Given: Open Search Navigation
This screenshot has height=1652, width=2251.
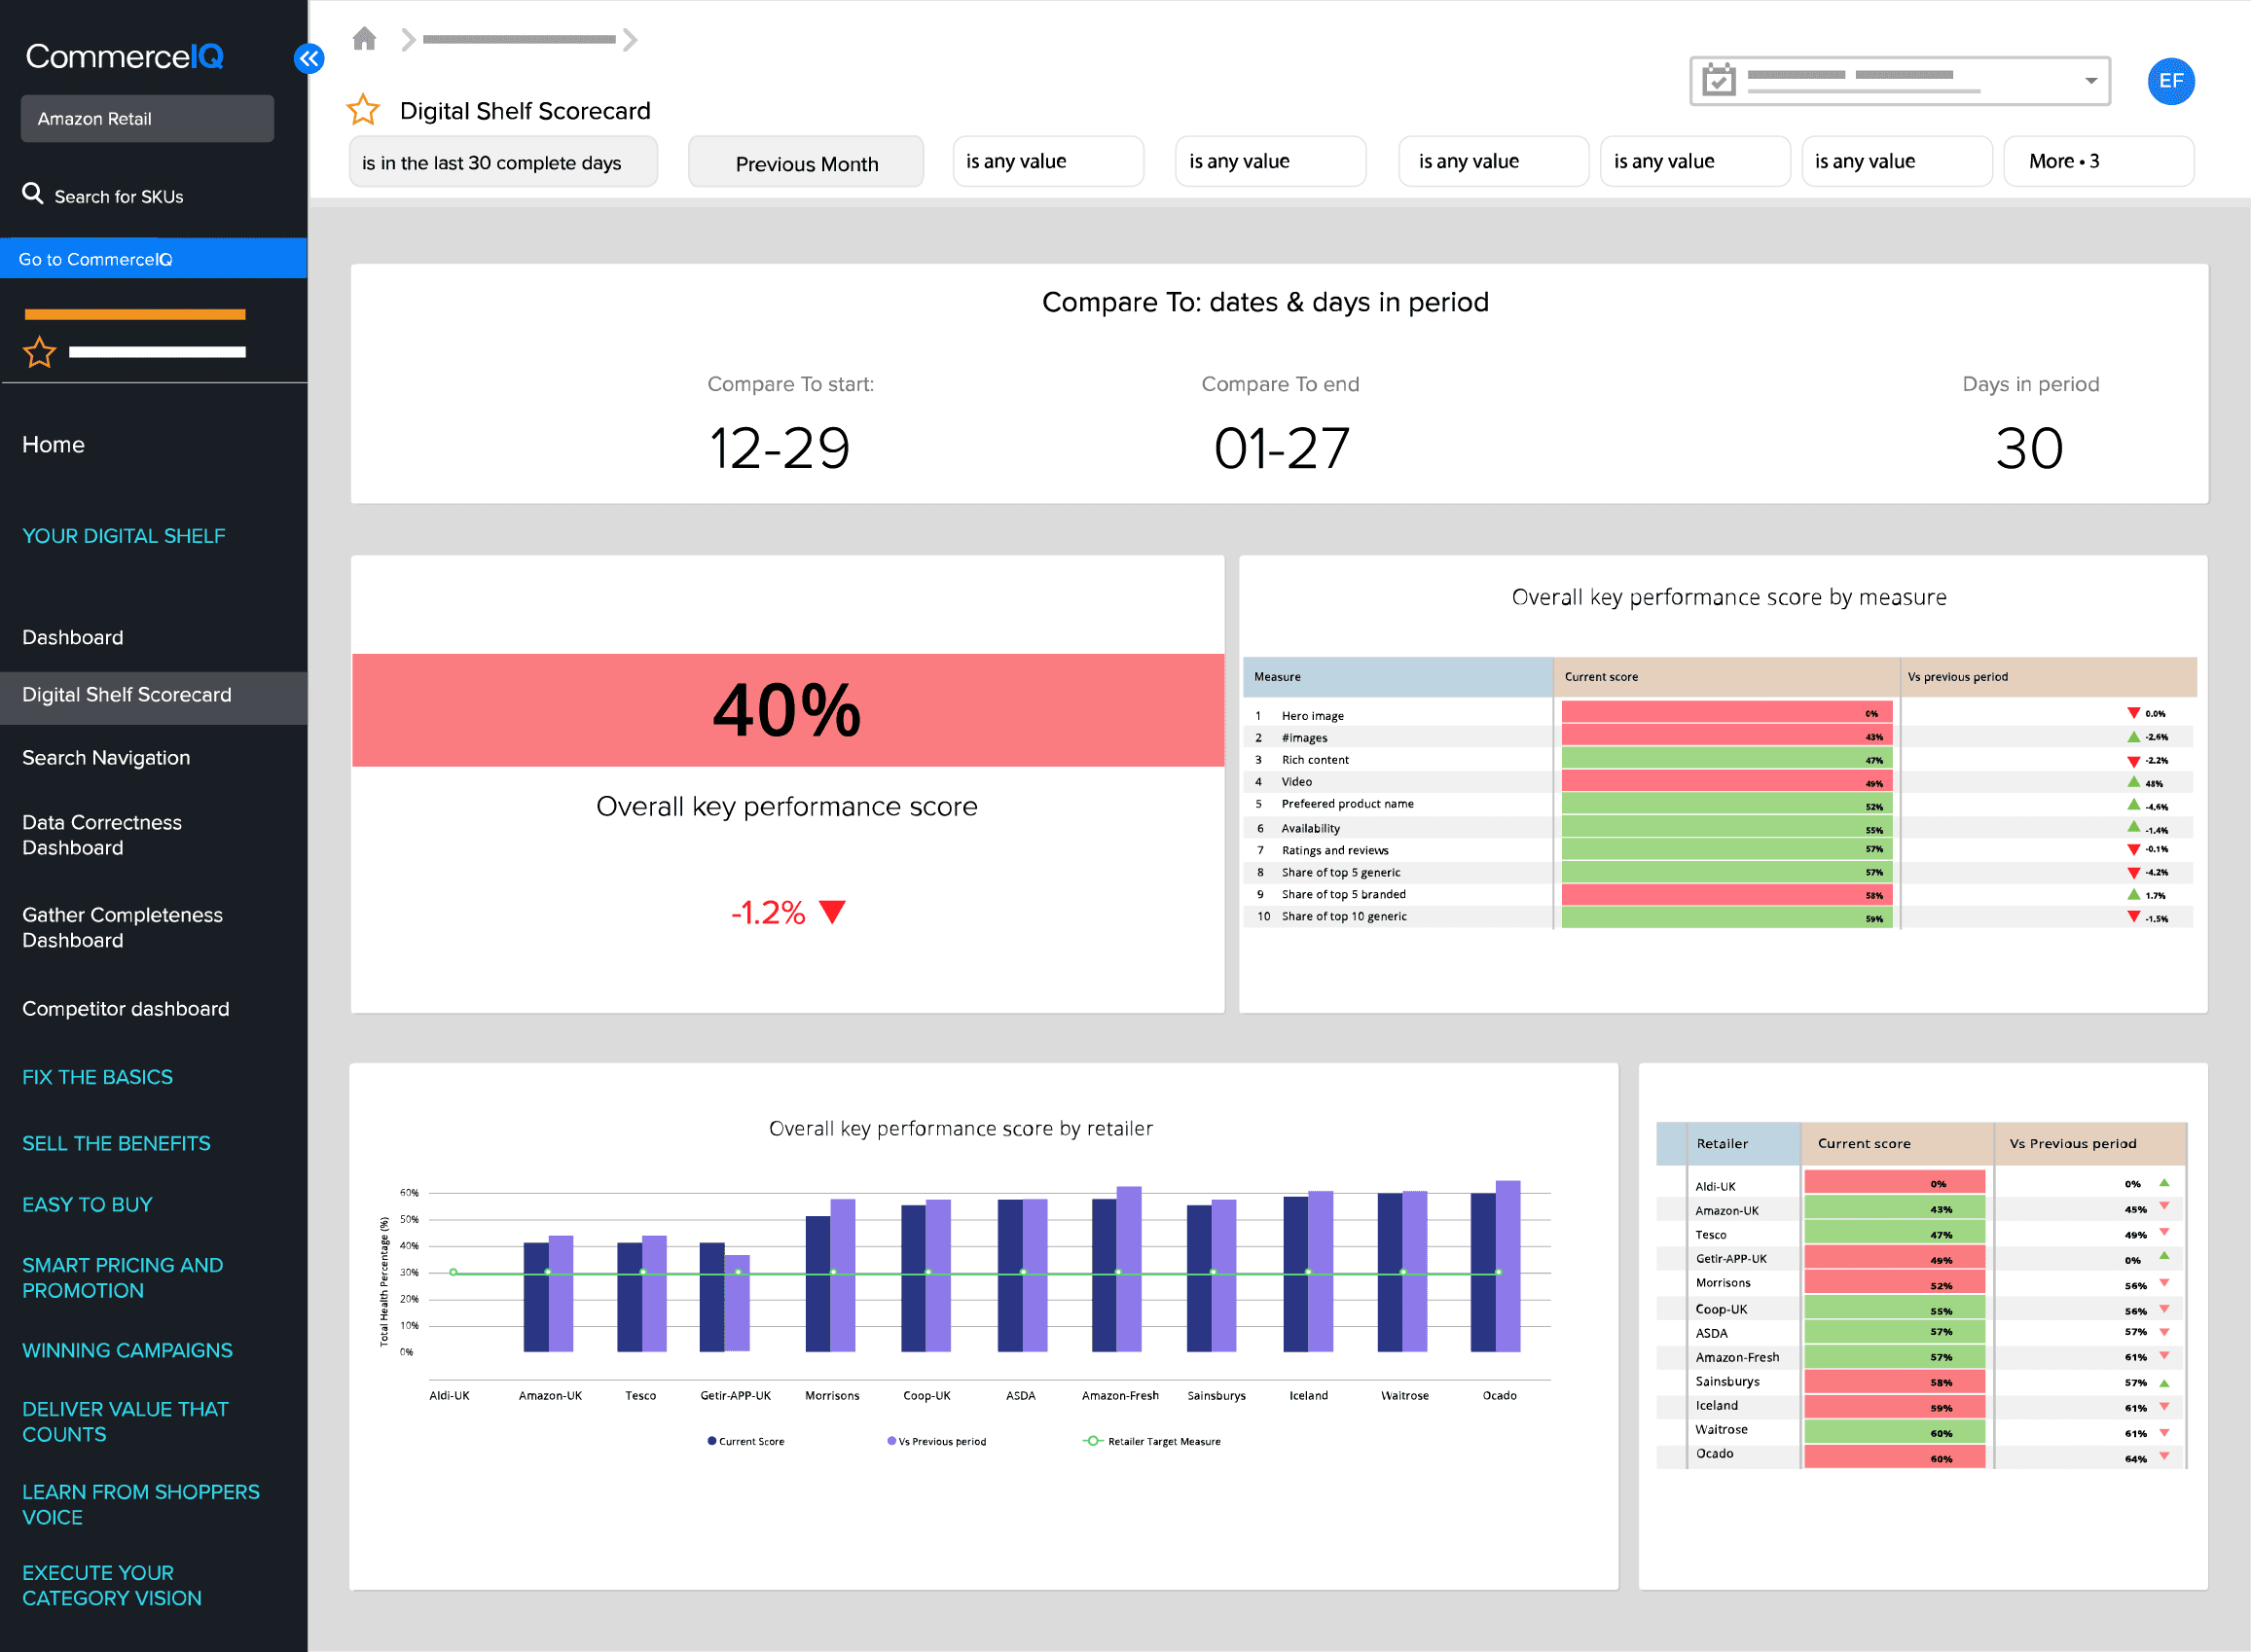Looking at the screenshot, I should (x=106, y=758).
